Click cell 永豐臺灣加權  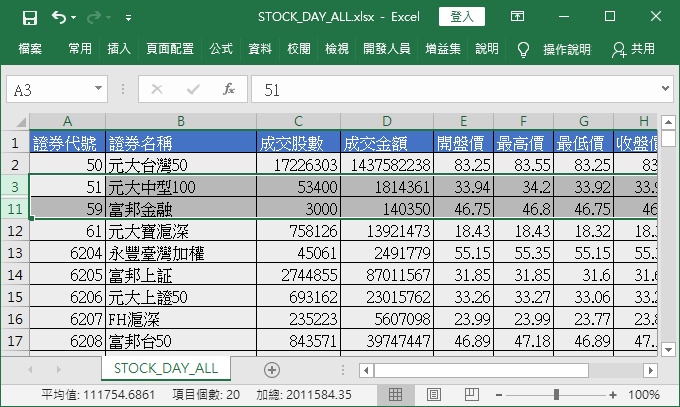click(181, 253)
